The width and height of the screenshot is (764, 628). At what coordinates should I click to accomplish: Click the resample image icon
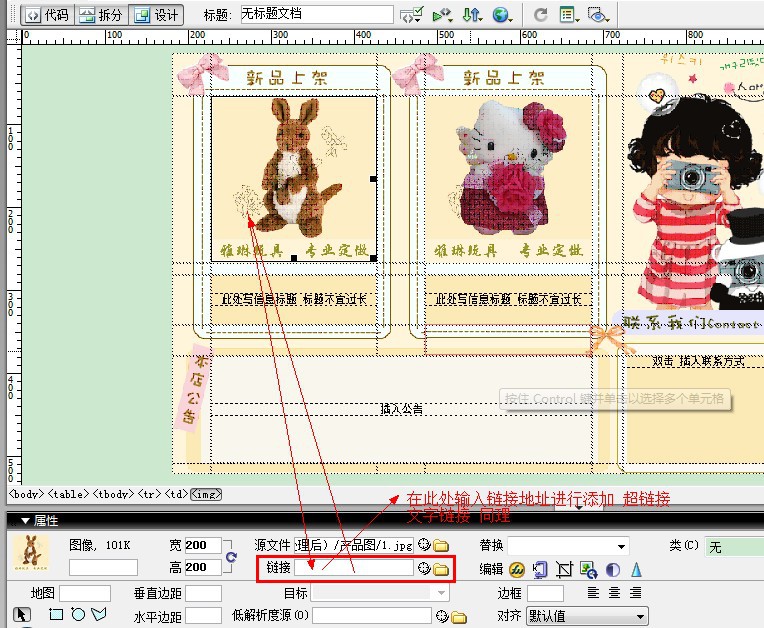click(x=589, y=569)
